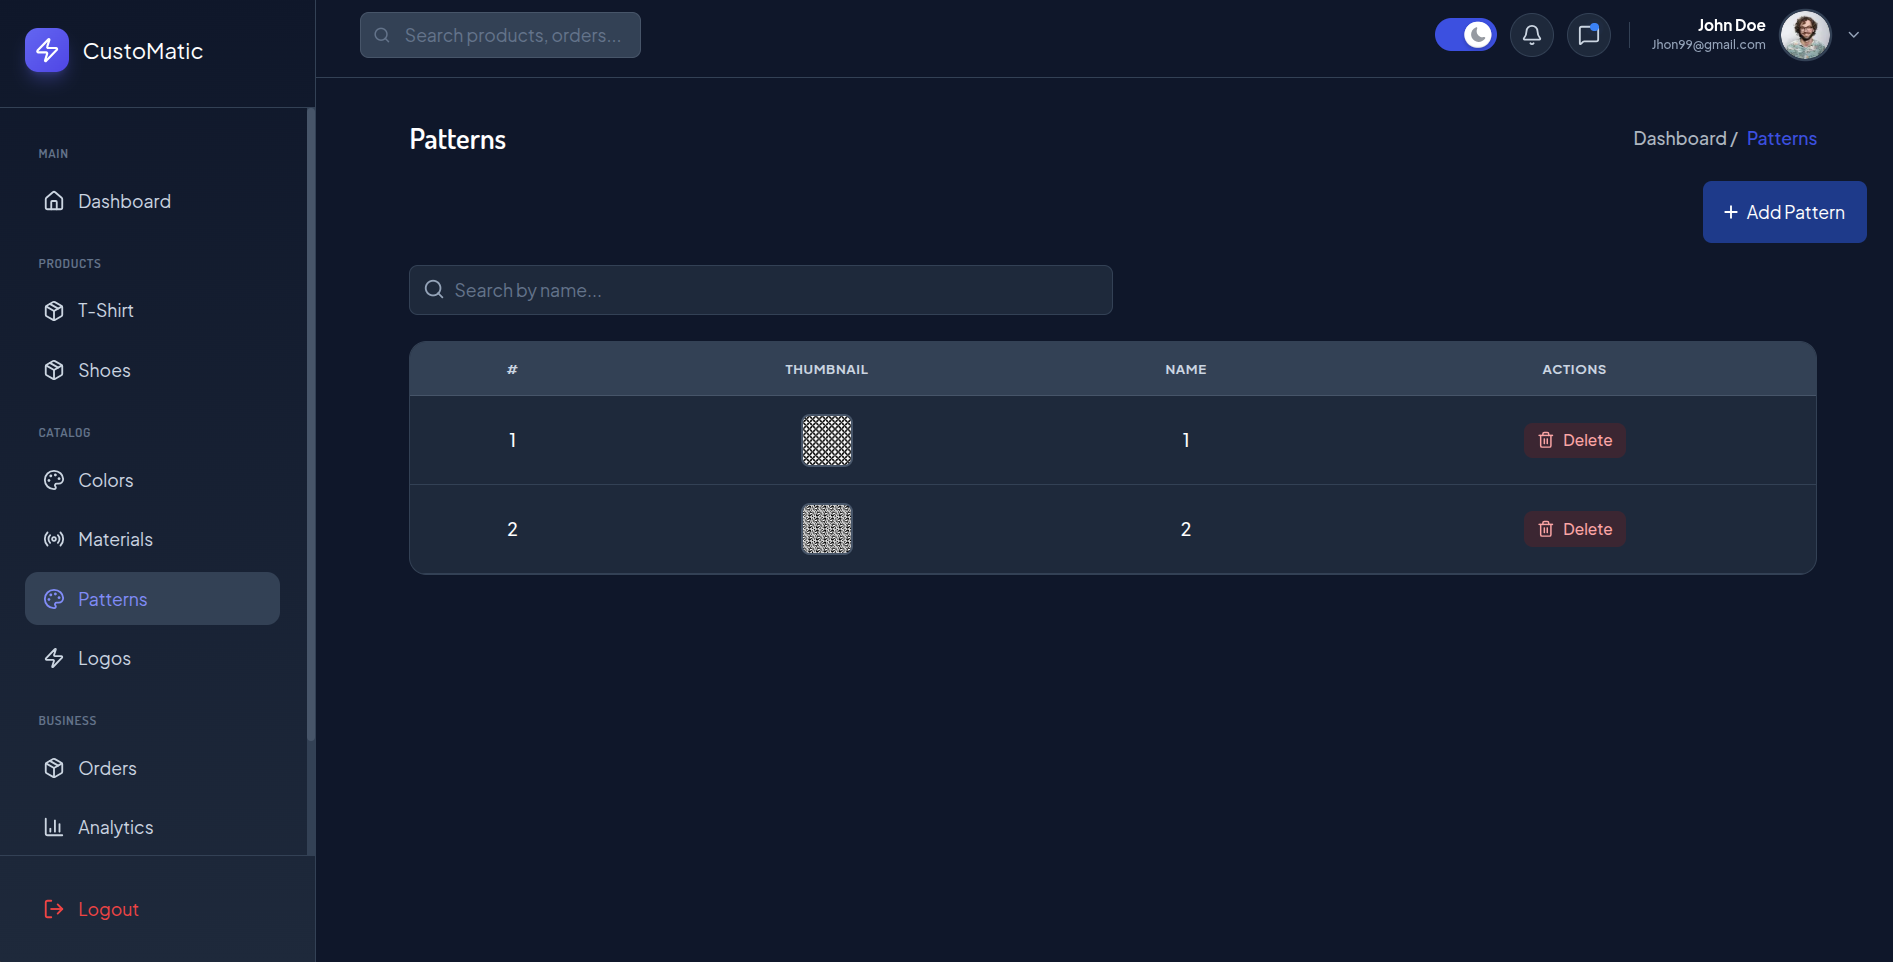Click the Colors palette icon
This screenshot has width=1893, height=962.
tap(54, 480)
